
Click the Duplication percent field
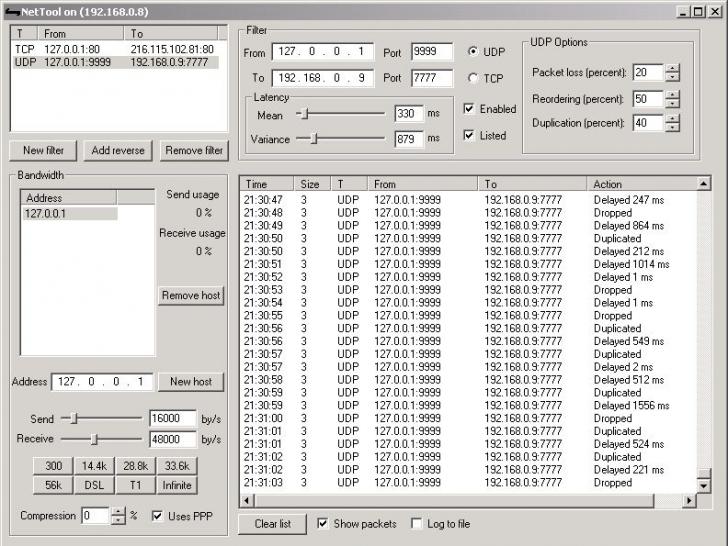point(649,123)
